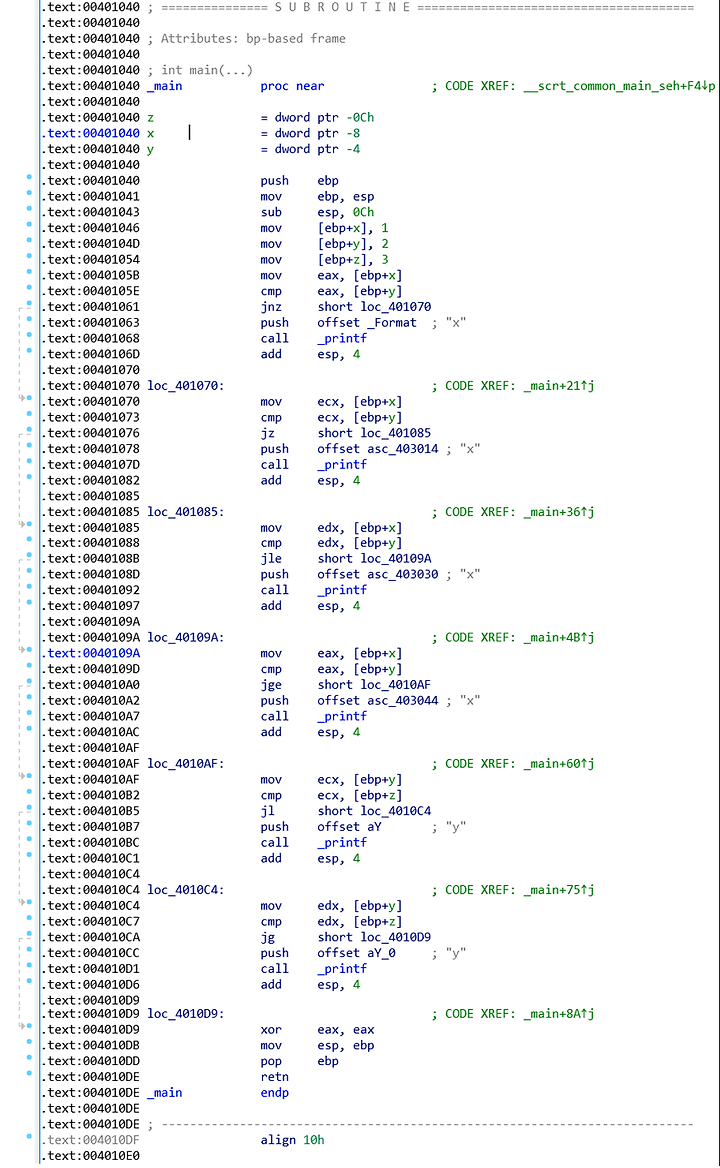Click _printf call at 004010A7
Screen dimensions: 720x1168
click(342, 716)
